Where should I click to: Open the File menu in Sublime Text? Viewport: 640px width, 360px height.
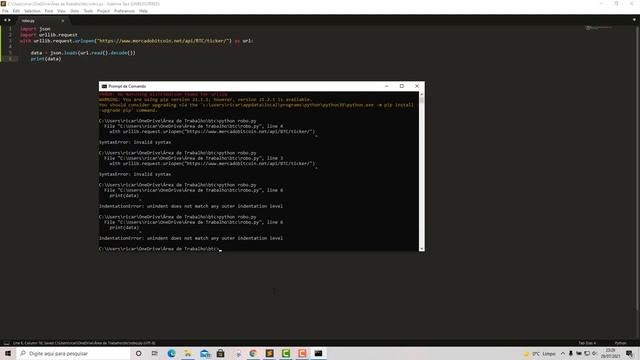pos(5,11)
